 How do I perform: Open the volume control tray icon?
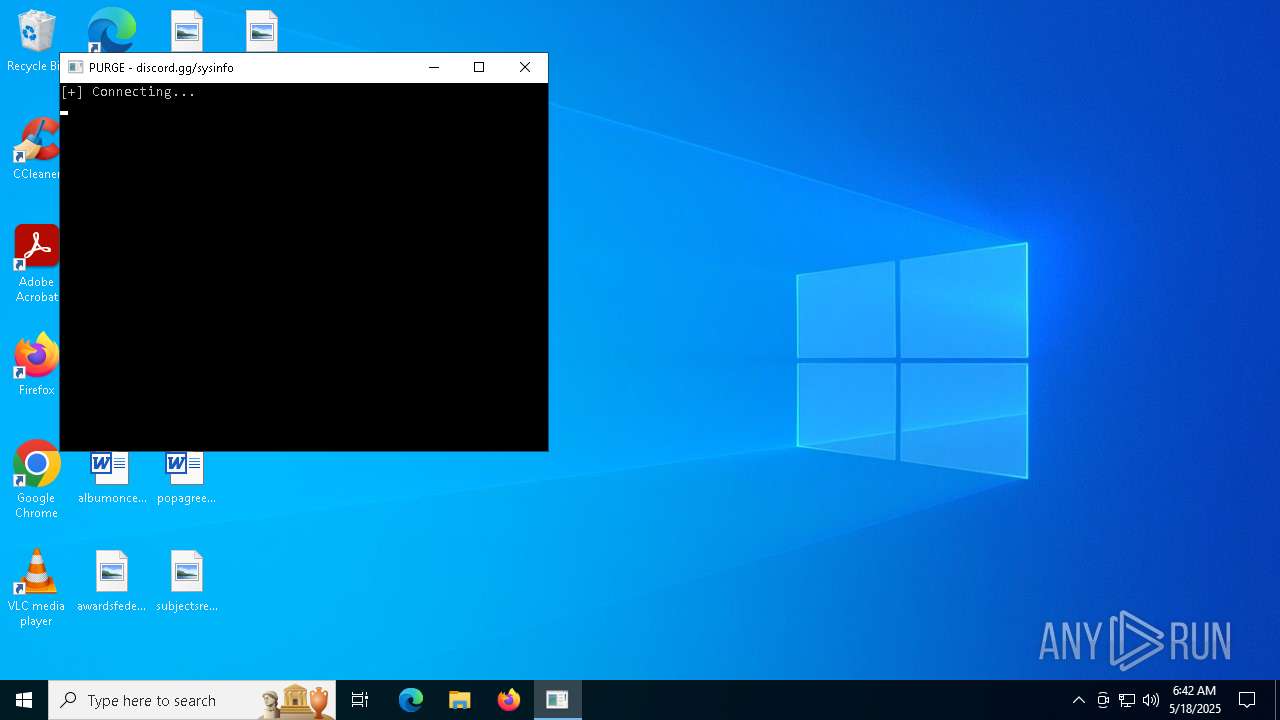pyautogui.click(x=1151, y=700)
